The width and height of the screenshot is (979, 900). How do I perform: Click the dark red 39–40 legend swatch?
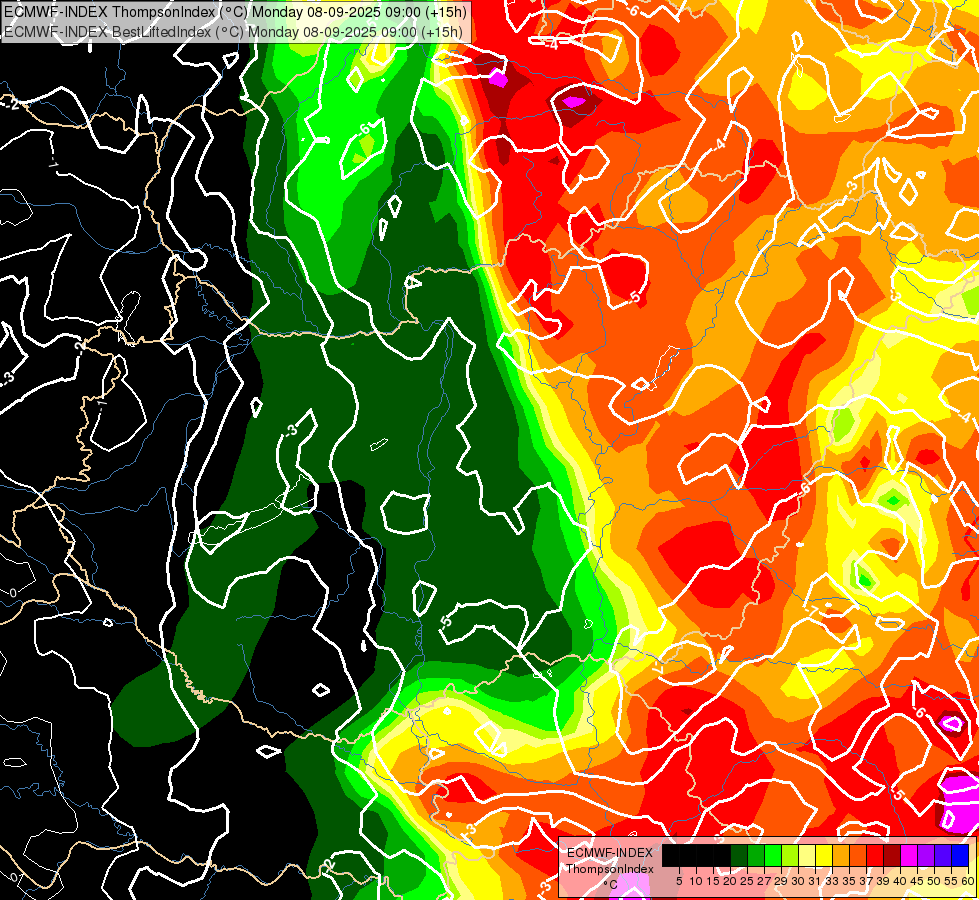click(x=892, y=855)
